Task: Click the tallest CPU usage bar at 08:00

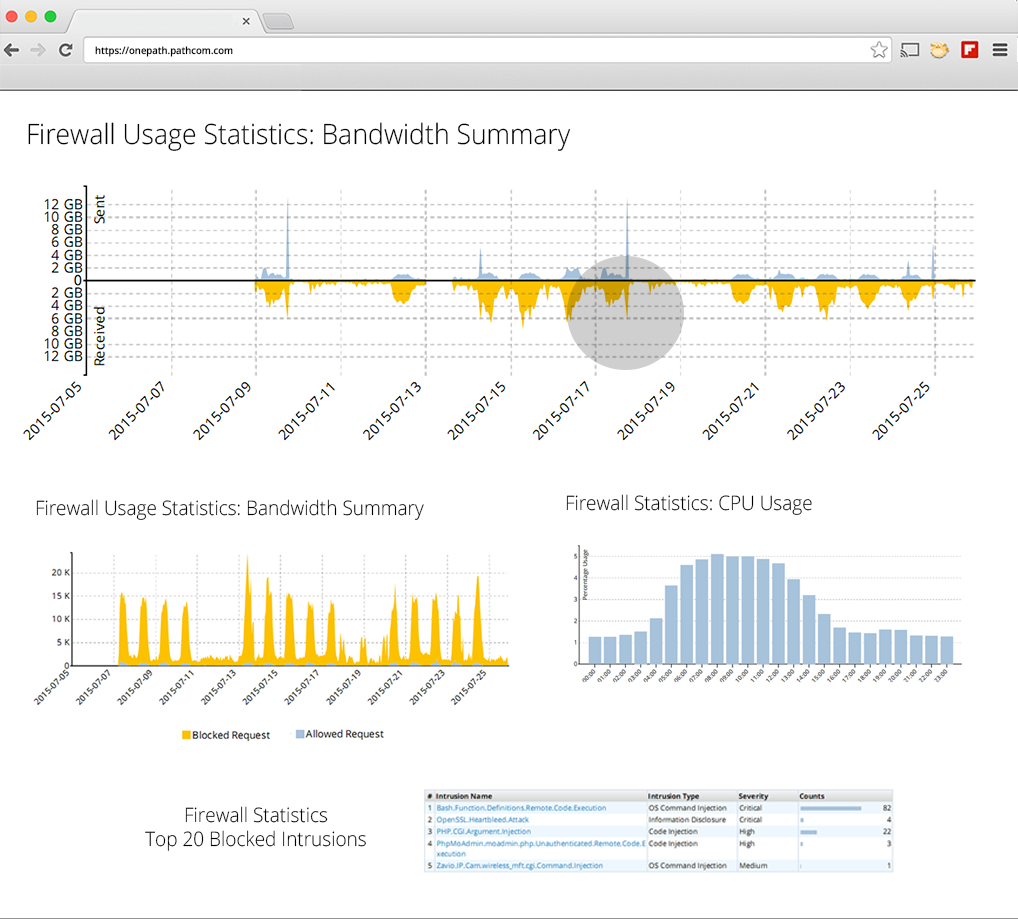Action: pyautogui.click(x=717, y=609)
